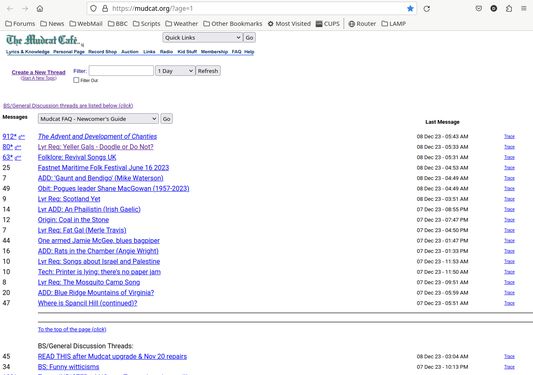Open the Router globe bookmark
Screen dimensions: 533x375
pos(362,23)
